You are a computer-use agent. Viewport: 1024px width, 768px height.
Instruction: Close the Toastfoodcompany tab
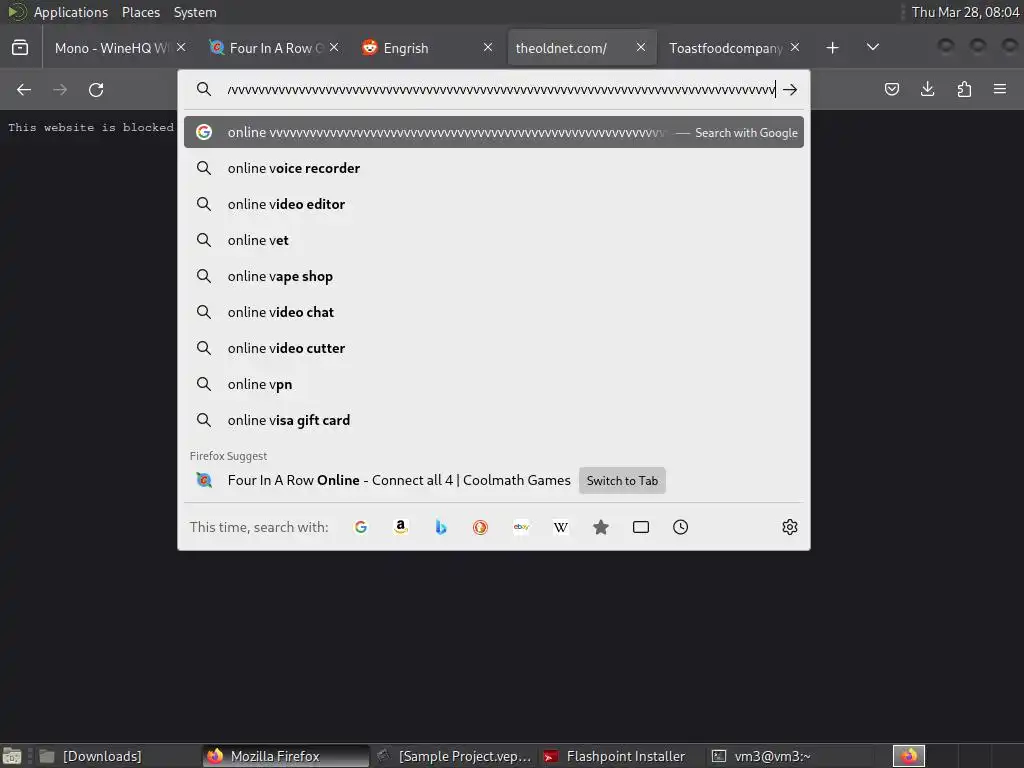tap(795, 47)
